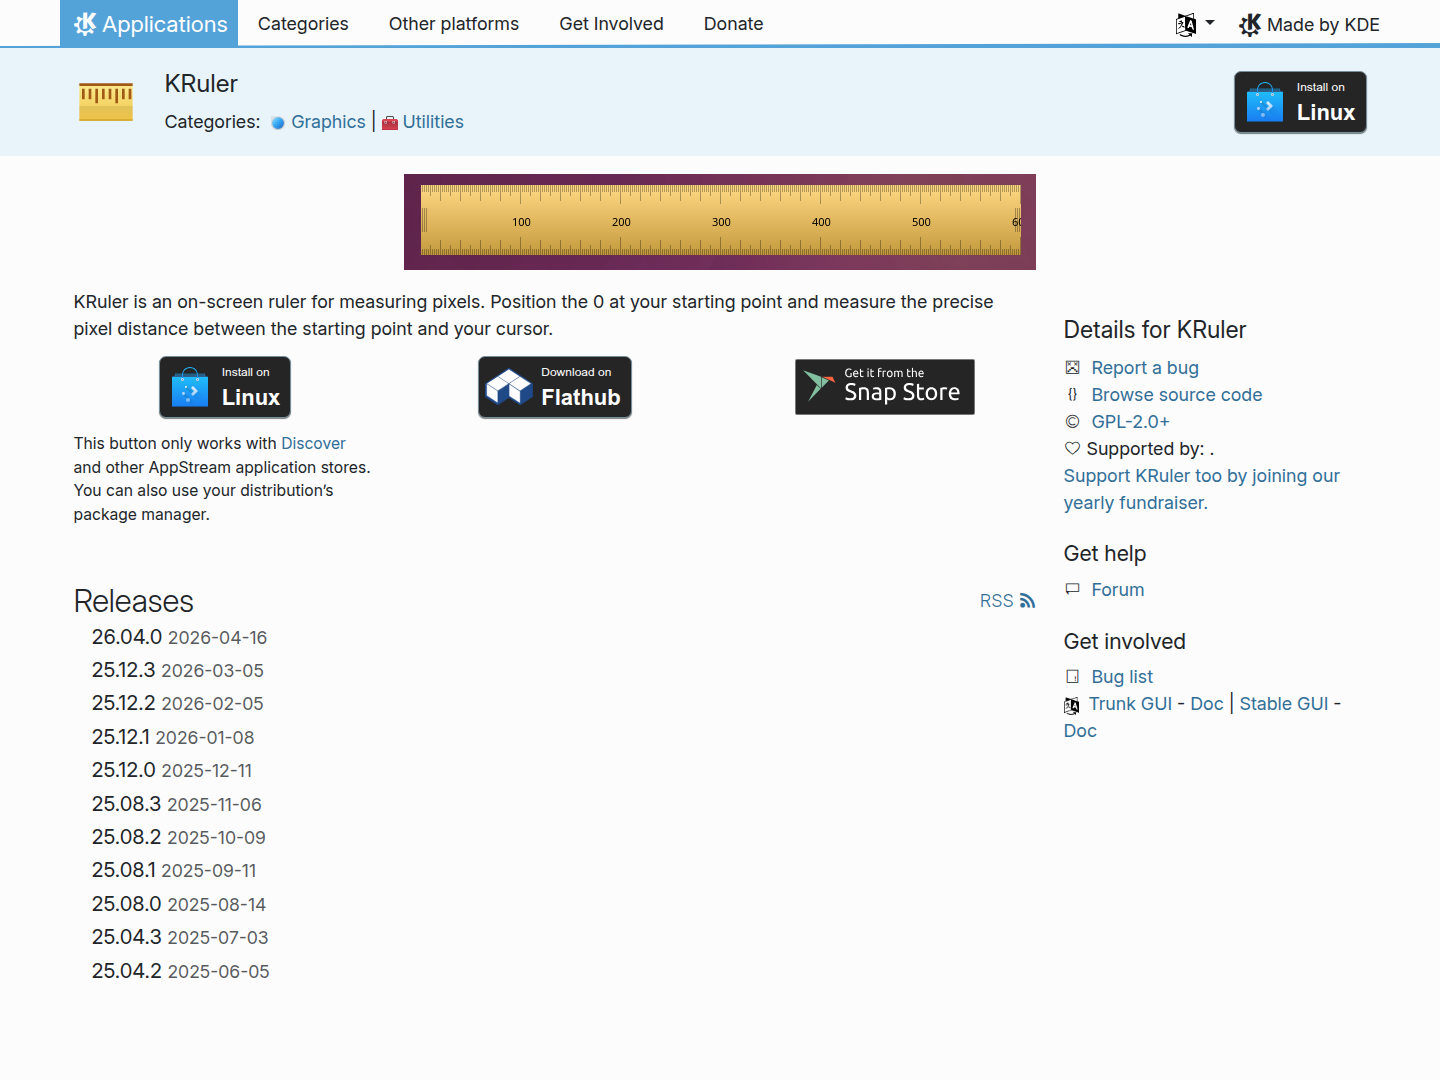
Task: Click release 25.08.1 dated 2025-09-11
Action: pos(174,870)
